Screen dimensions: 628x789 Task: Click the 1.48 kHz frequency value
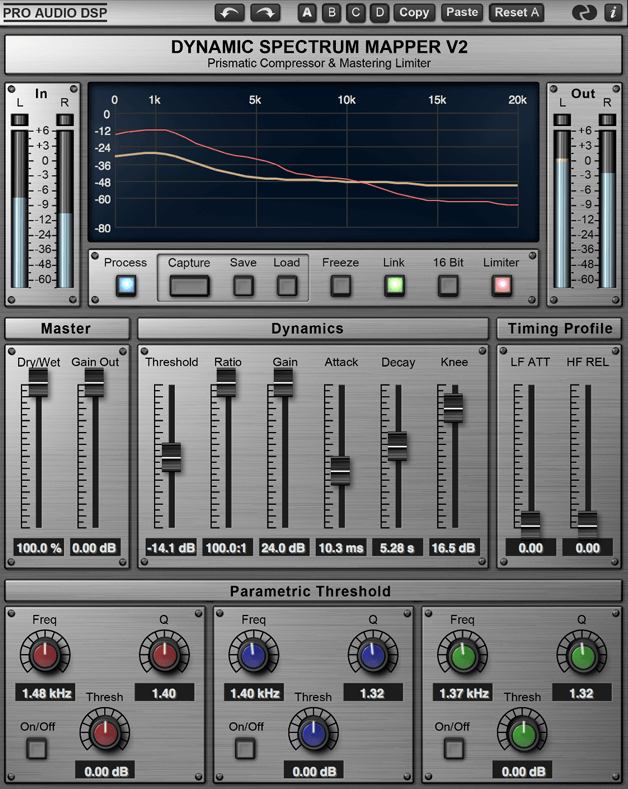(x=46, y=693)
